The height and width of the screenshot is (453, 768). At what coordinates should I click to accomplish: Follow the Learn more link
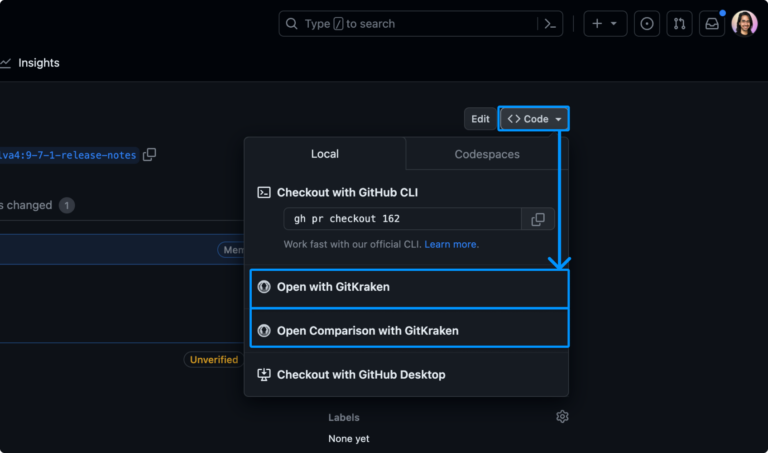click(x=451, y=244)
